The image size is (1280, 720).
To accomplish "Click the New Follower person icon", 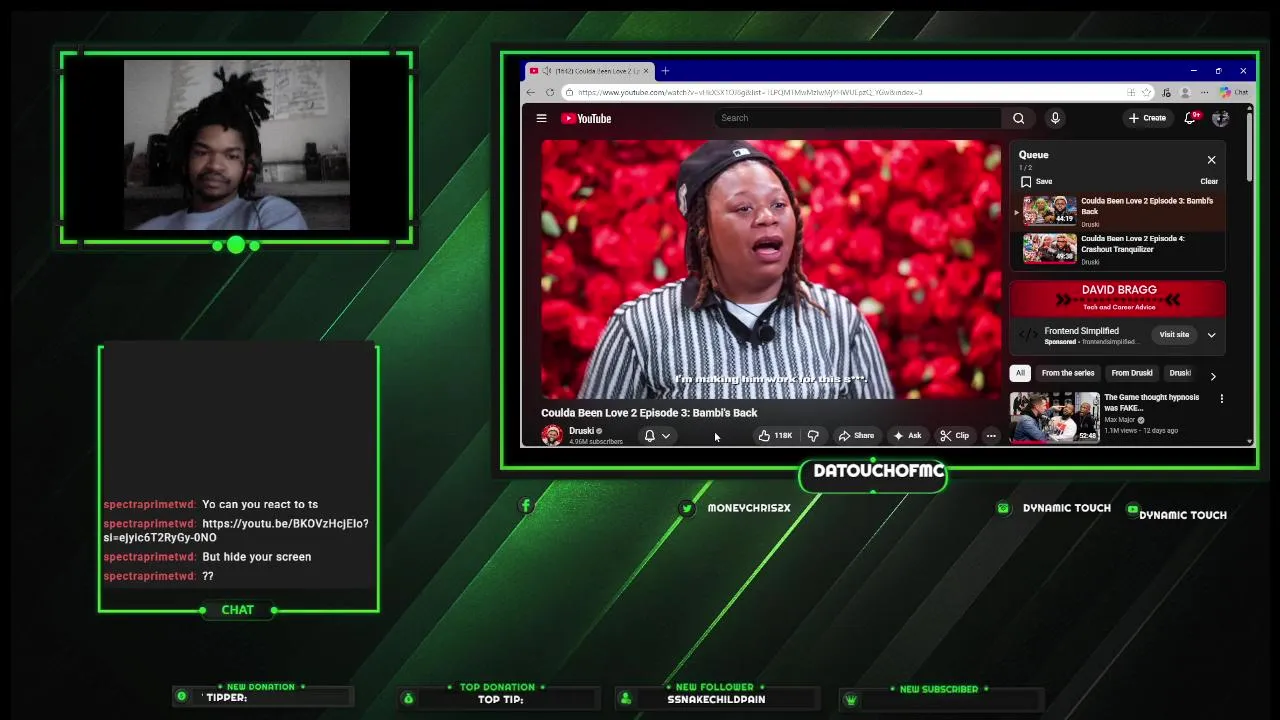I will pyautogui.click(x=626, y=698).
